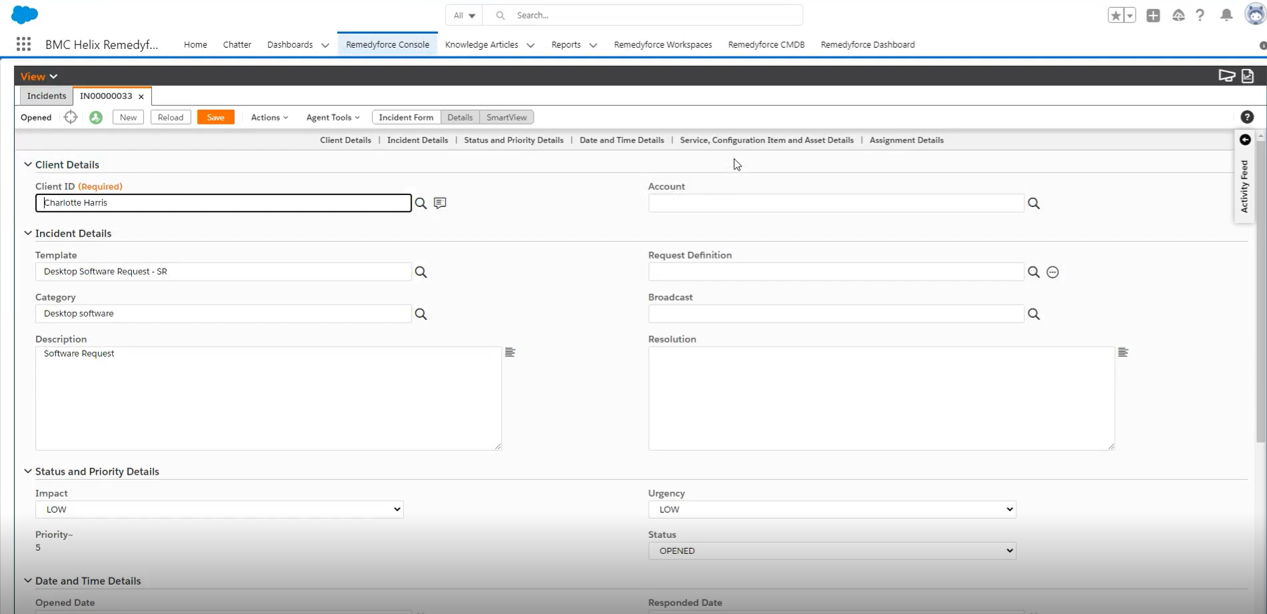
Task: Click into the Resolution text area
Action: [880, 398]
